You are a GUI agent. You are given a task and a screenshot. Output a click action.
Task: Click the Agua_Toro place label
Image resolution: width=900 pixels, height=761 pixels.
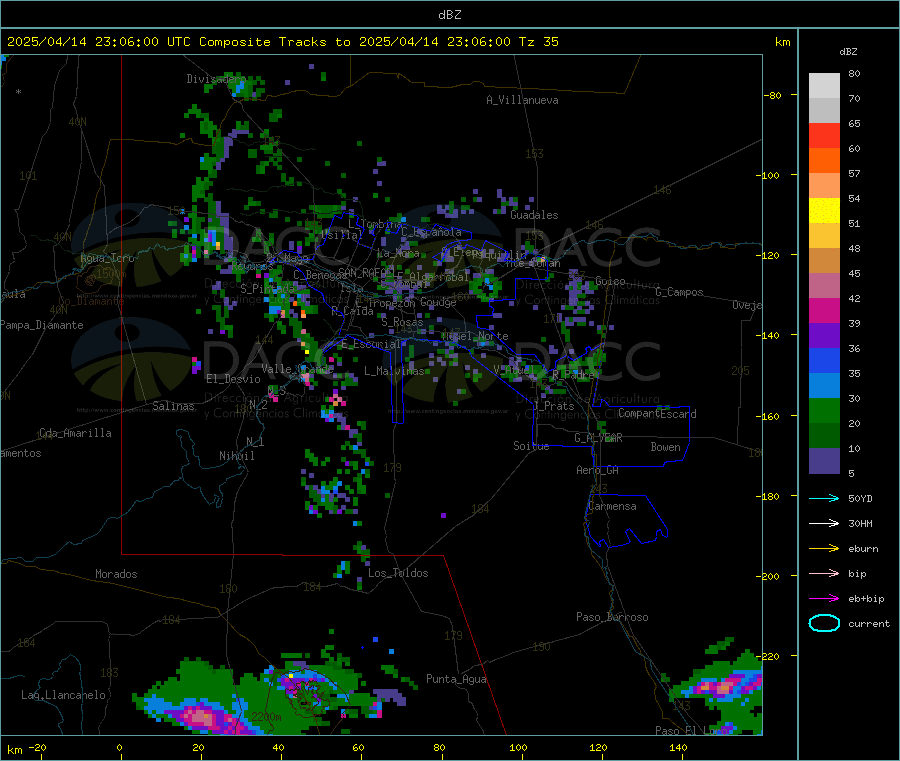(107, 258)
